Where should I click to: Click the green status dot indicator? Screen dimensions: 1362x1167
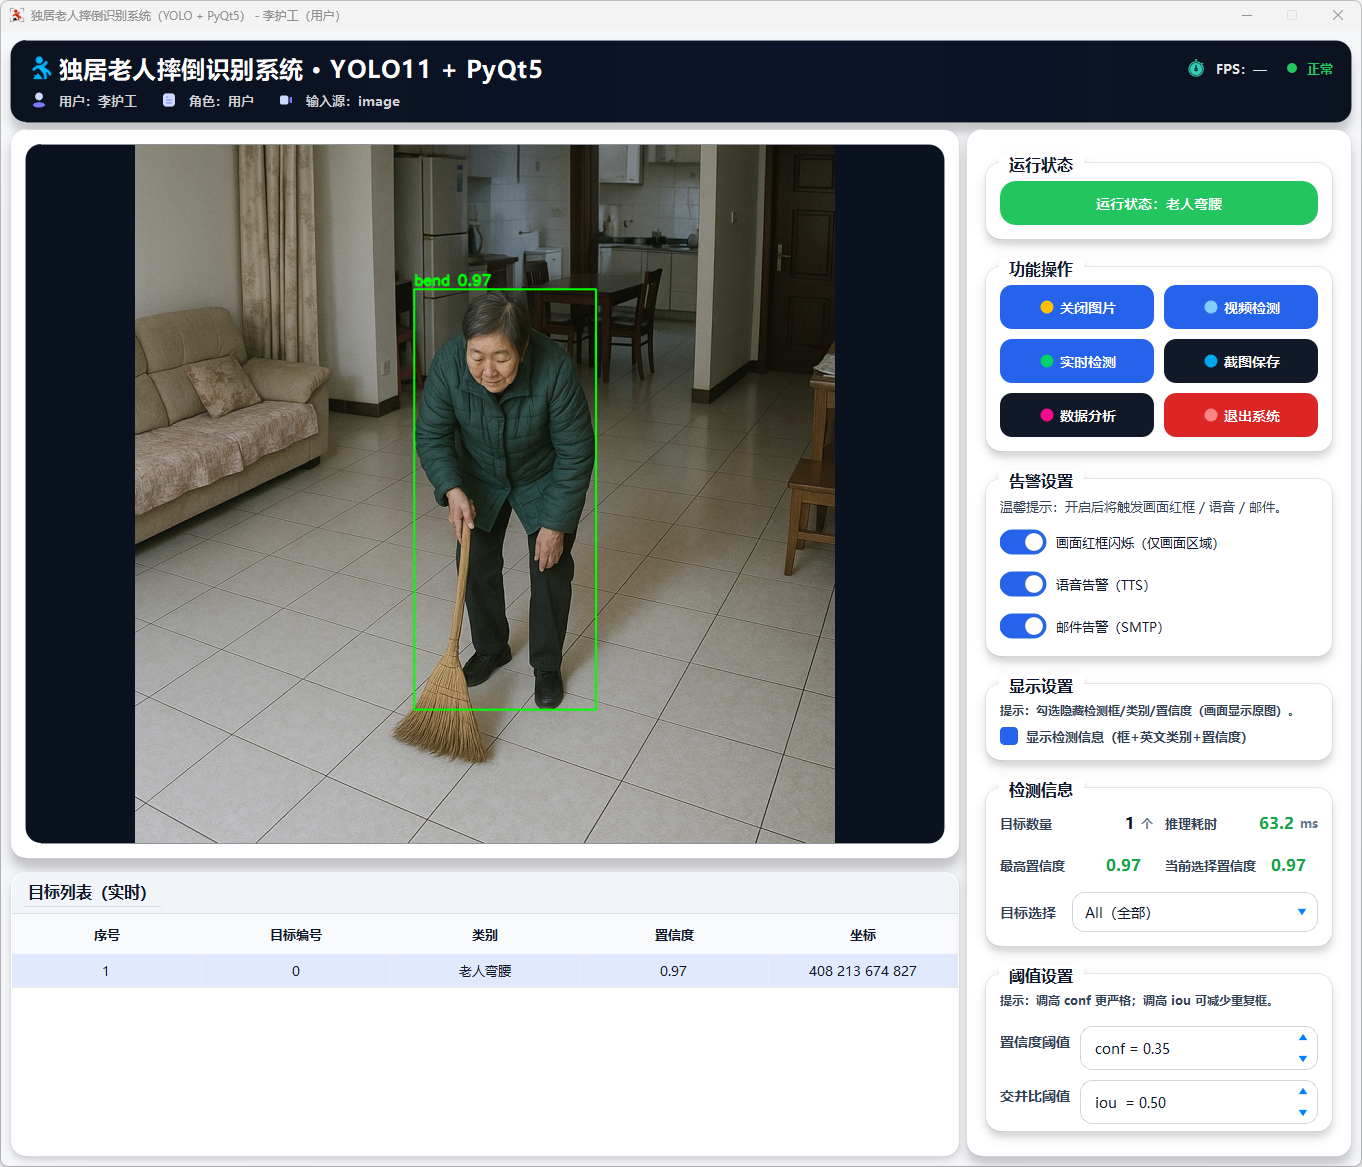click(x=1291, y=69)
